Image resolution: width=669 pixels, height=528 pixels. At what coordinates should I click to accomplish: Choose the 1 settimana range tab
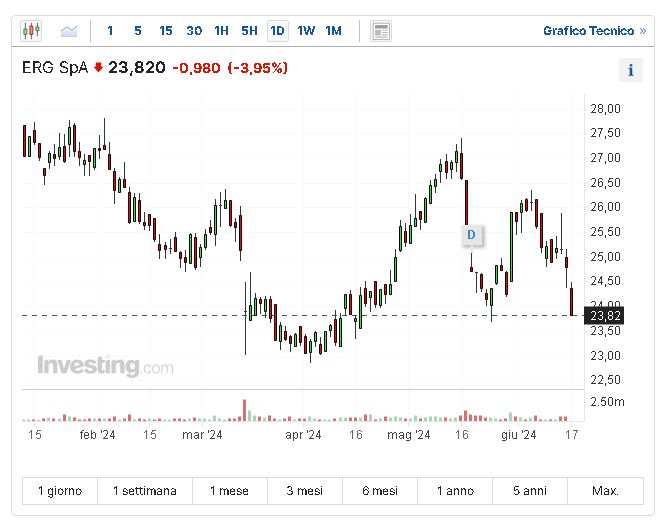(x=145, y=491)
